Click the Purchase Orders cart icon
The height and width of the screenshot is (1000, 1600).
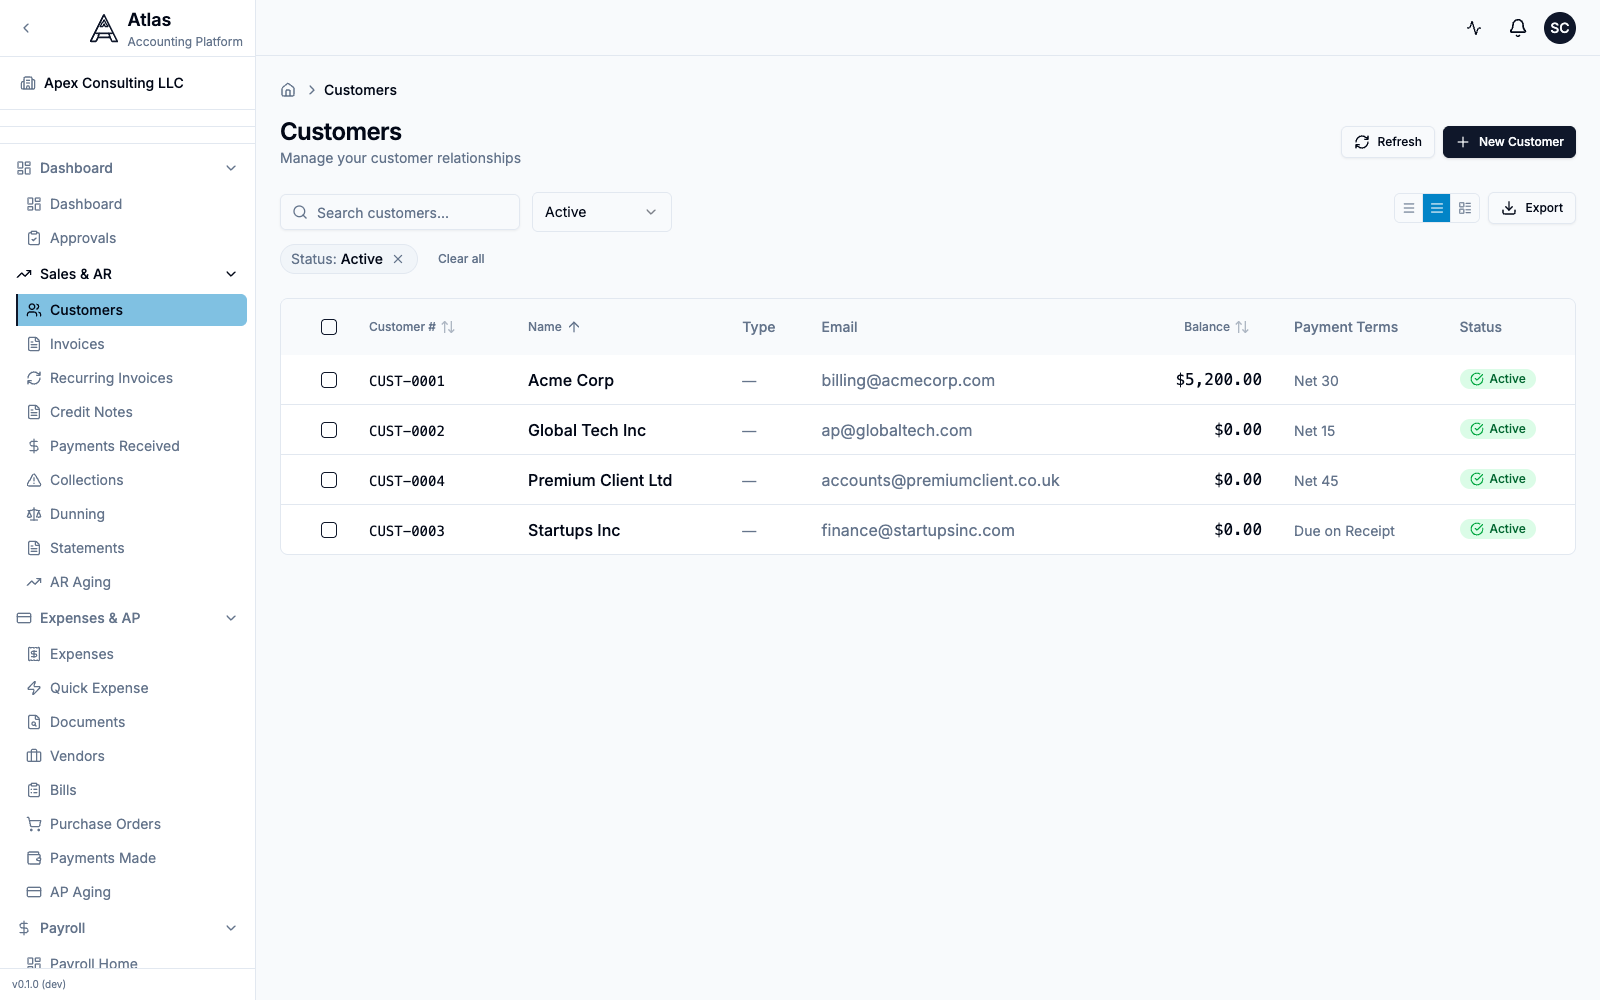(x=34, y=824)
